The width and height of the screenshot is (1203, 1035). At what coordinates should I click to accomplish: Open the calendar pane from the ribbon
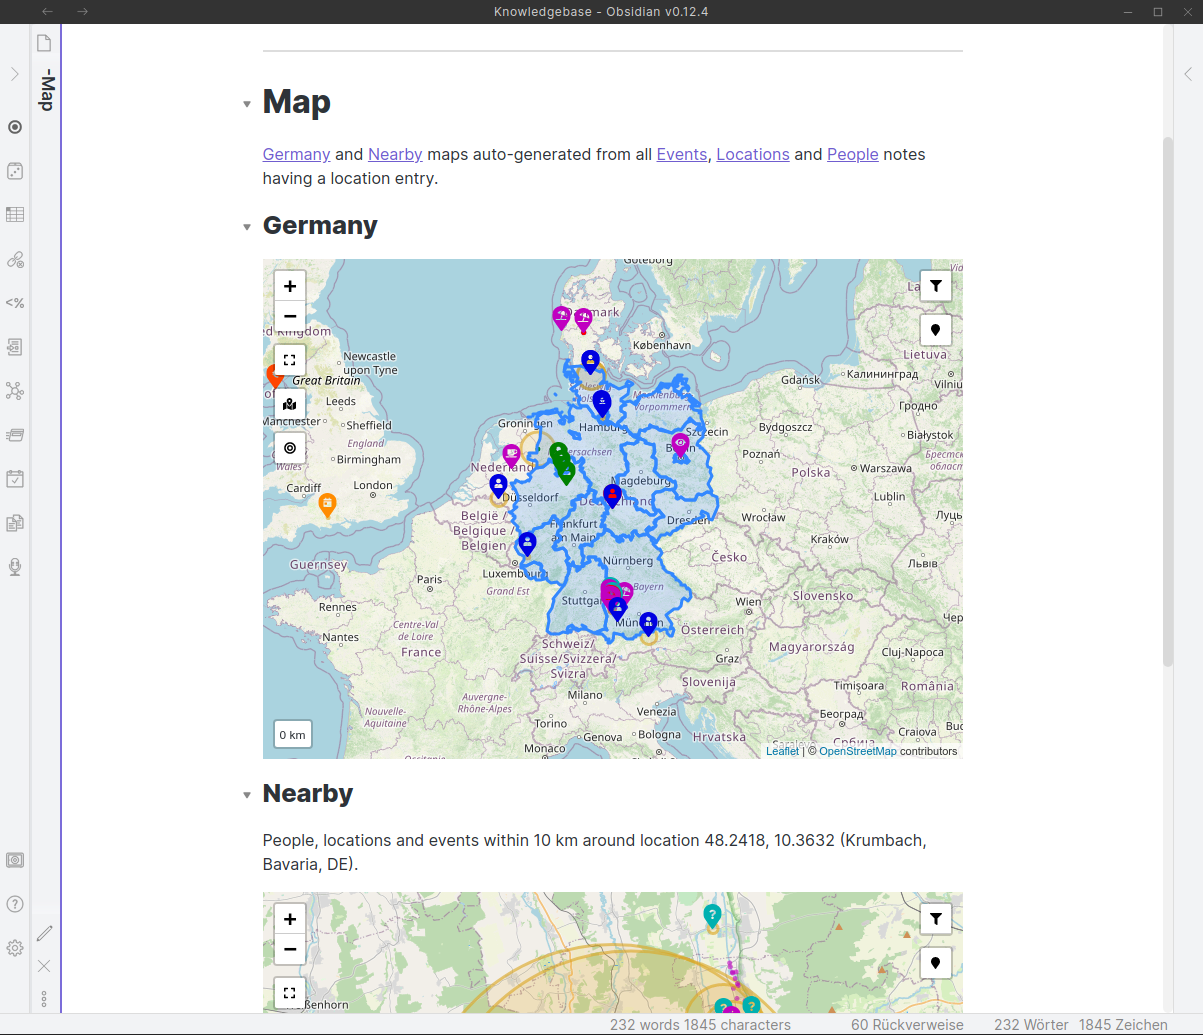(15, 479)
